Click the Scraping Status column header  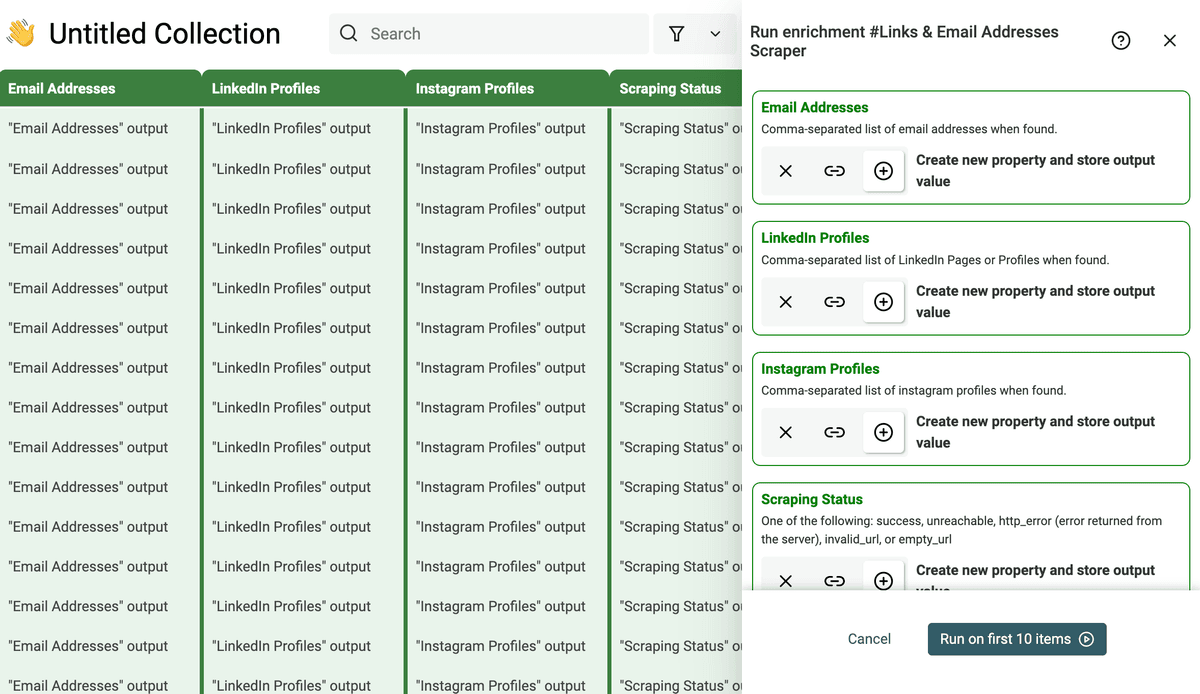[676, 88]
